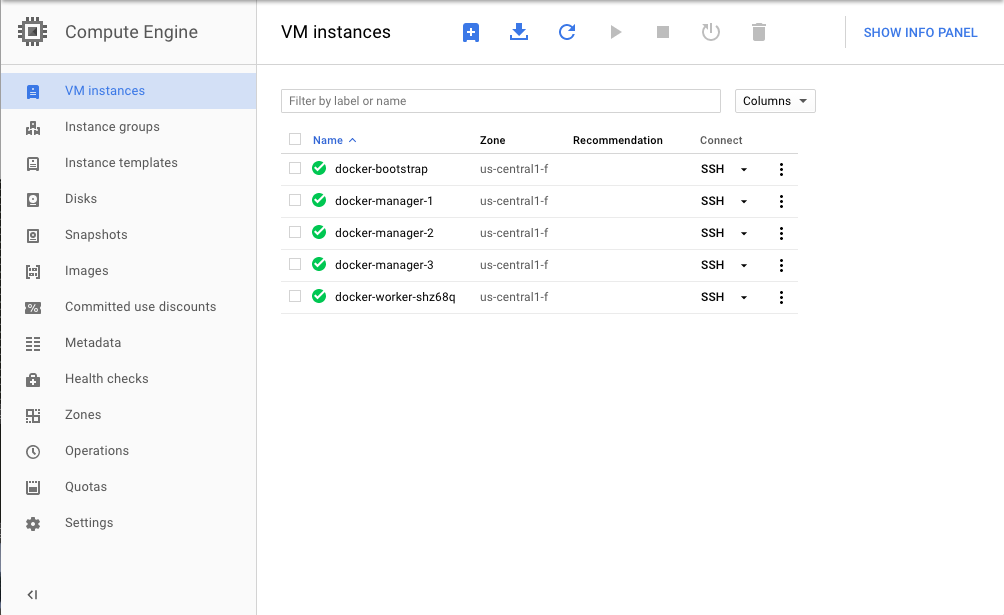Click the Disks sidebar icon
This screenshot has width=1004, height=615.
33,199
